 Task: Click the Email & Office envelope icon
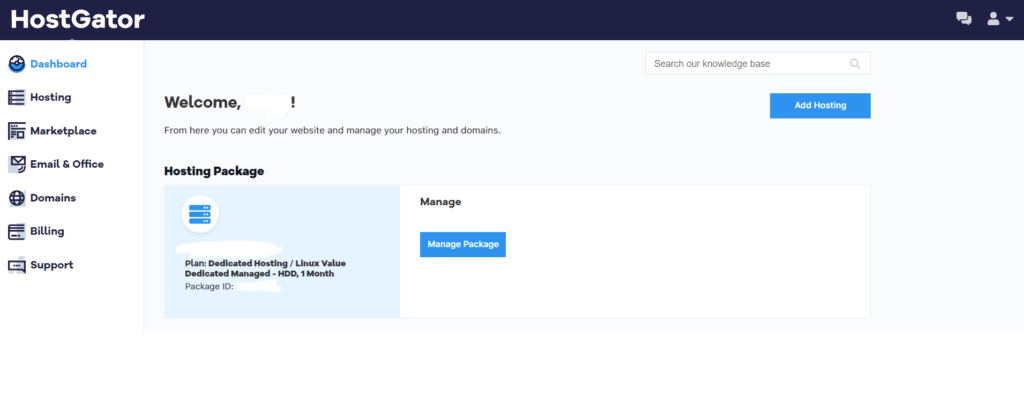click(x=16, y=164)
